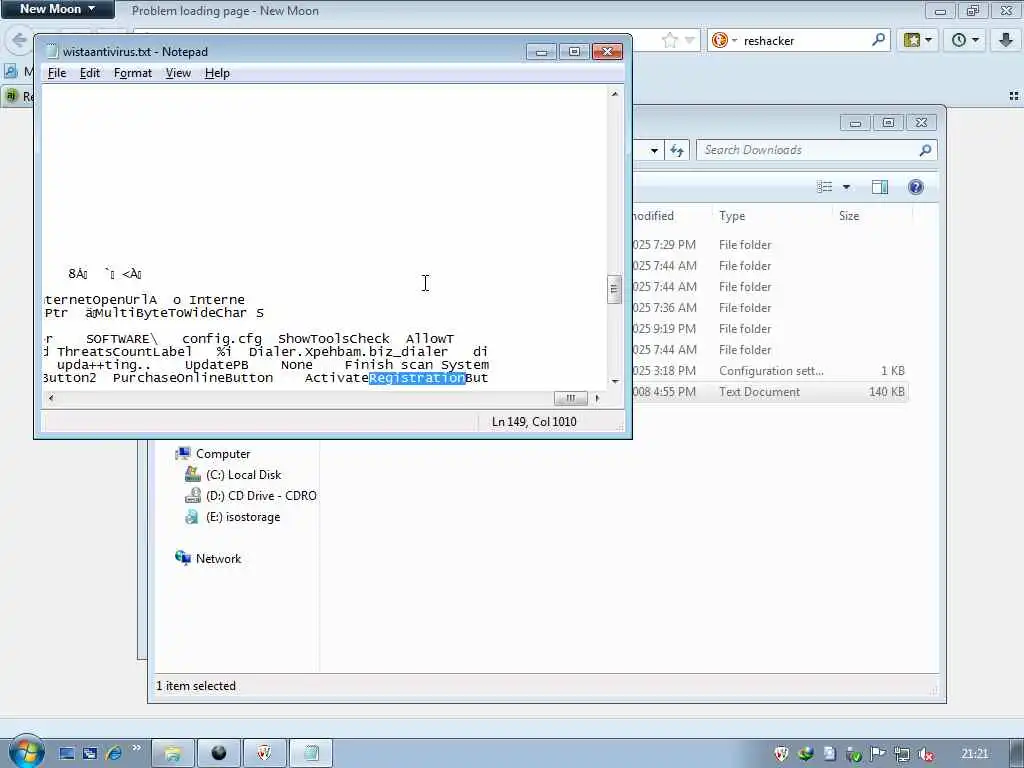Open the browser Downloads arrow button
1024x768 pixels.
click(1006, 40)
